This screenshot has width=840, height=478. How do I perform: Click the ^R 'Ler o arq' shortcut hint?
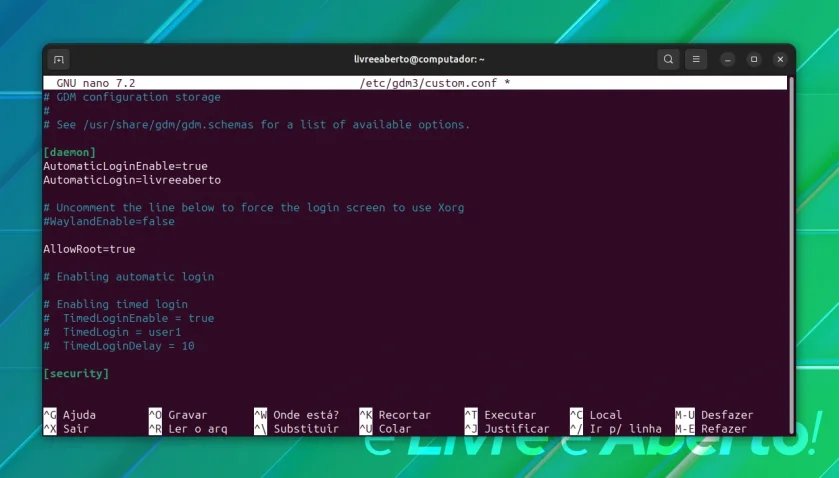188,429
